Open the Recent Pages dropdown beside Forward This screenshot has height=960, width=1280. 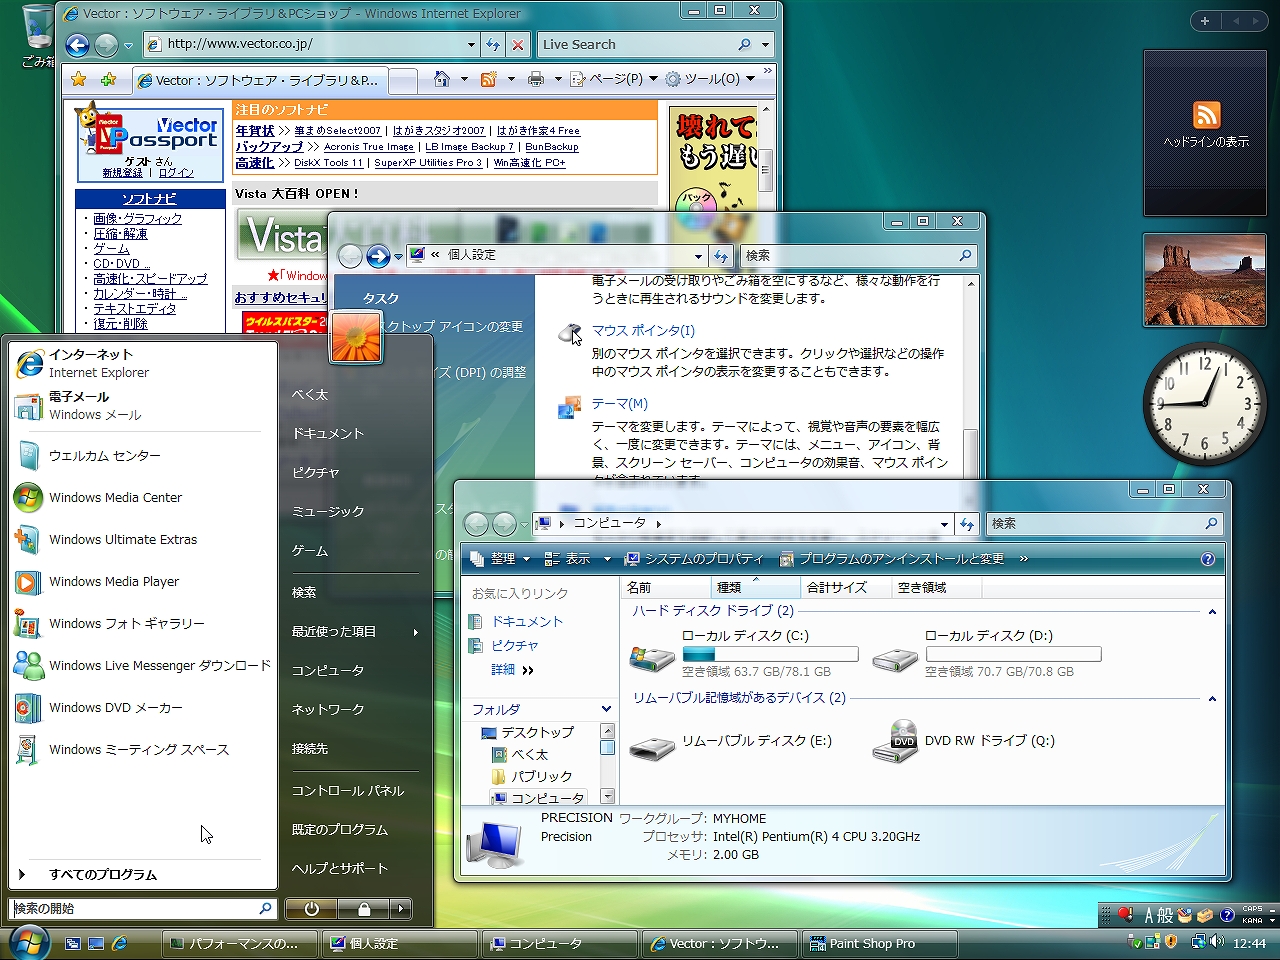[x=128, y=46]
